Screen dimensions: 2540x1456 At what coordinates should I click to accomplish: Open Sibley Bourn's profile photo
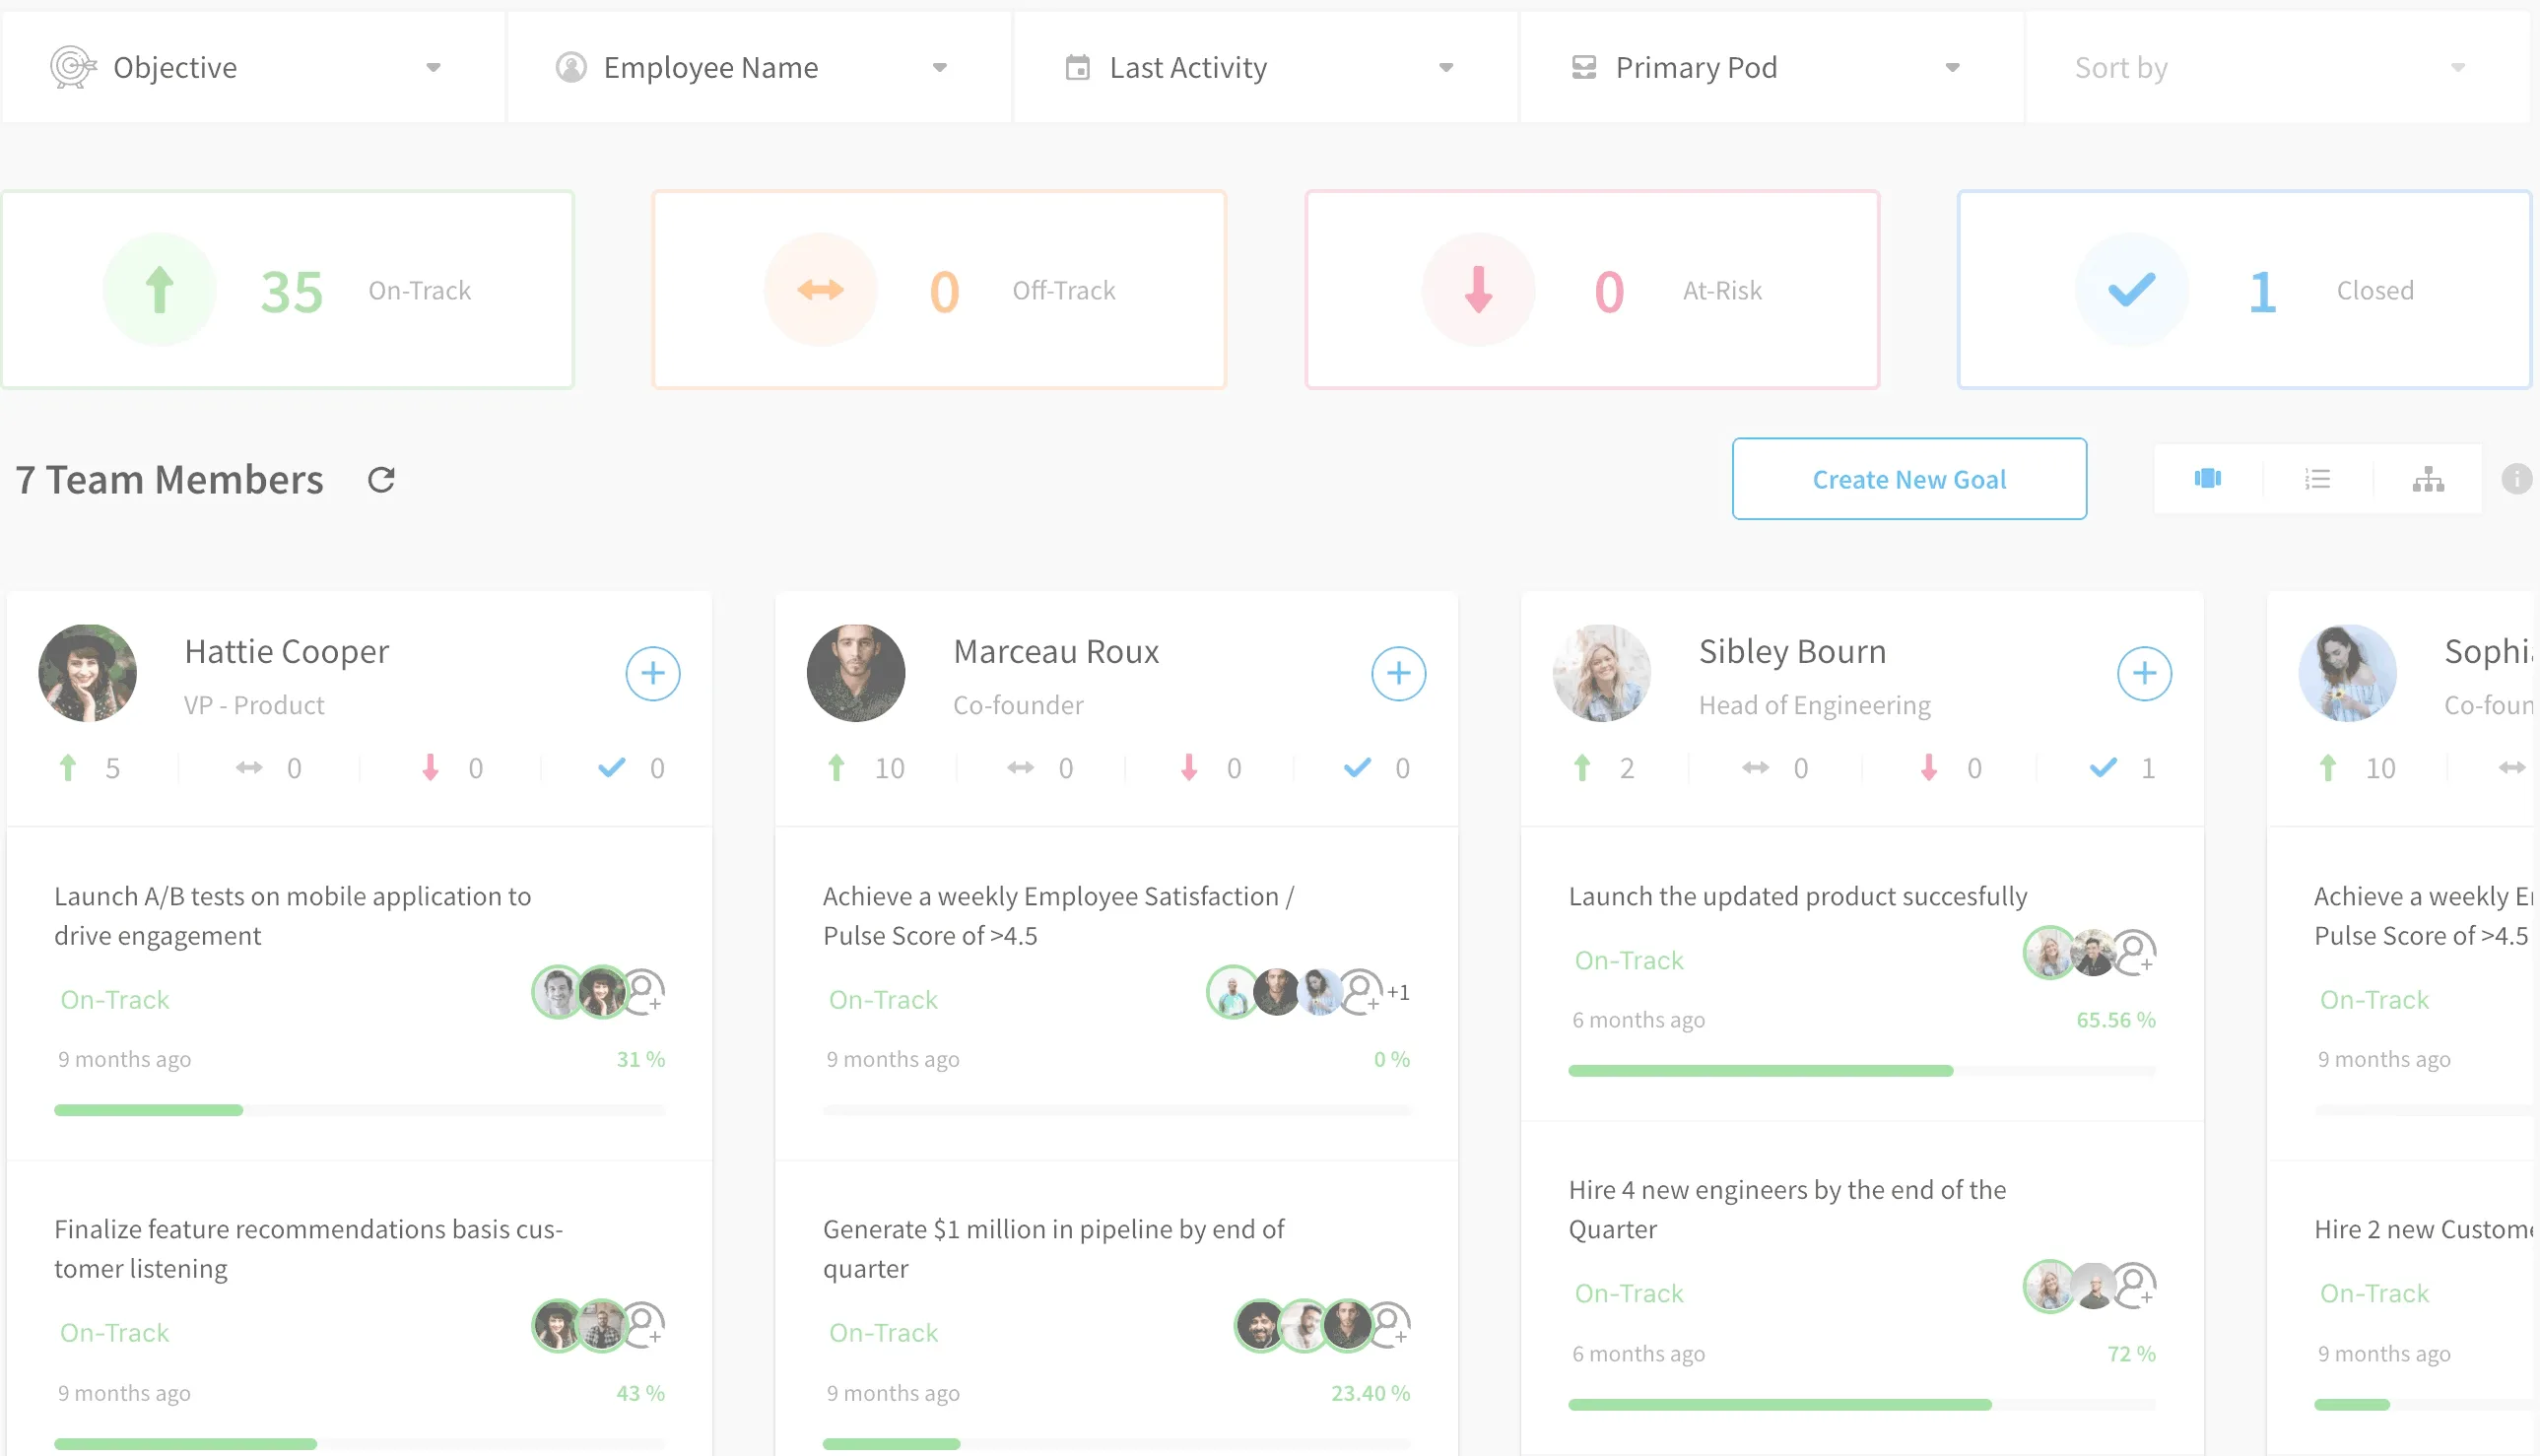click(1601, 673)
